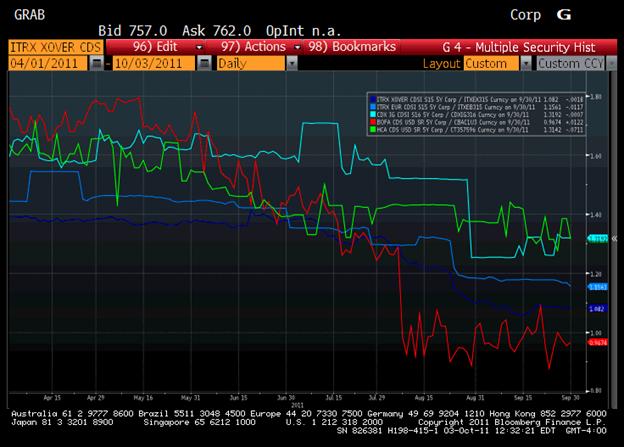Click the green HCA CDS legend swatch
Viewport: 624px width, 447px height.
click(x=373, y=129)
